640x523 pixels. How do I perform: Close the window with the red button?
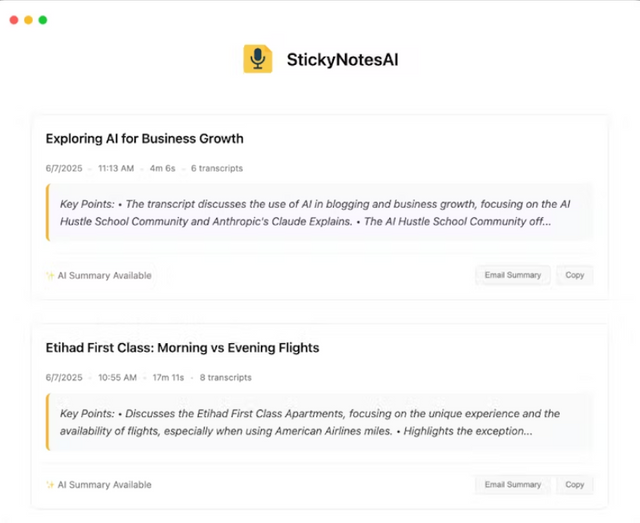coord(14,20)
